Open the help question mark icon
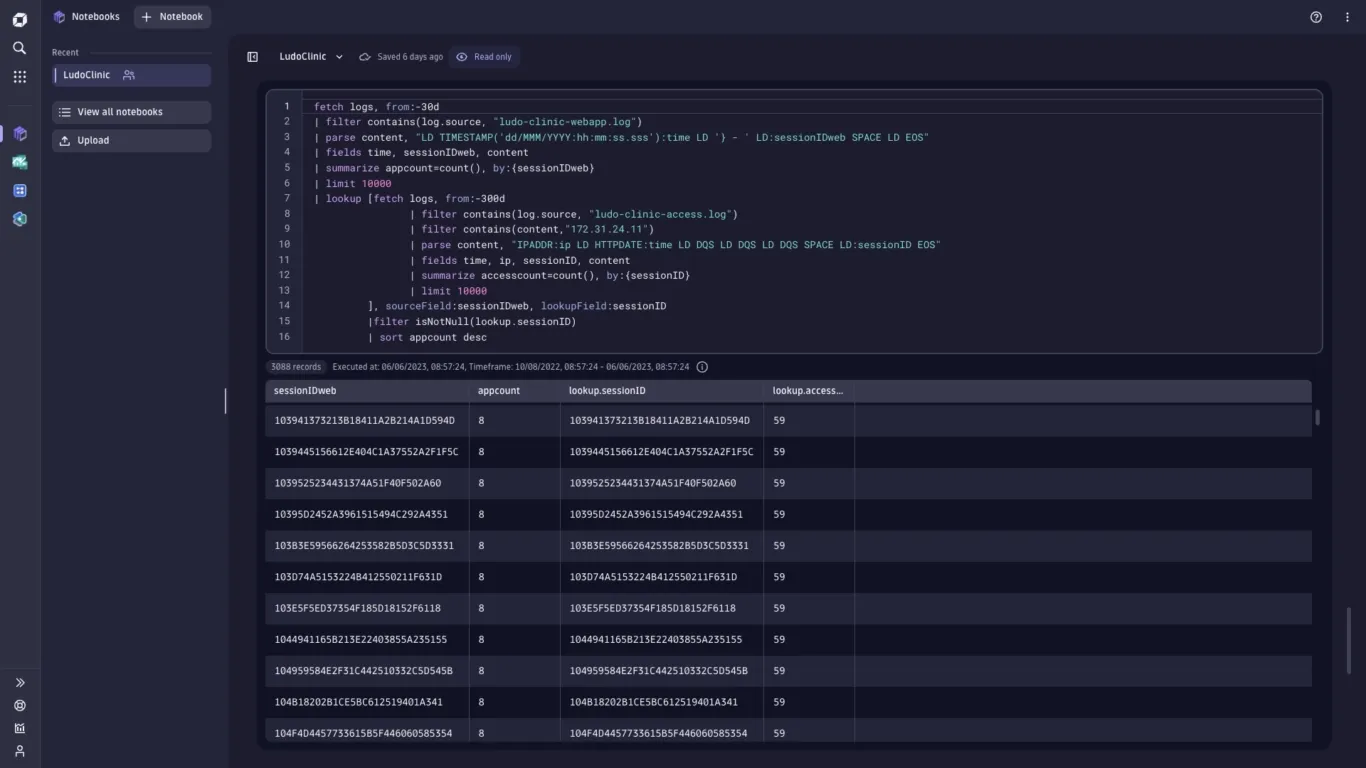The image size is (1366, 768). 1316,17
